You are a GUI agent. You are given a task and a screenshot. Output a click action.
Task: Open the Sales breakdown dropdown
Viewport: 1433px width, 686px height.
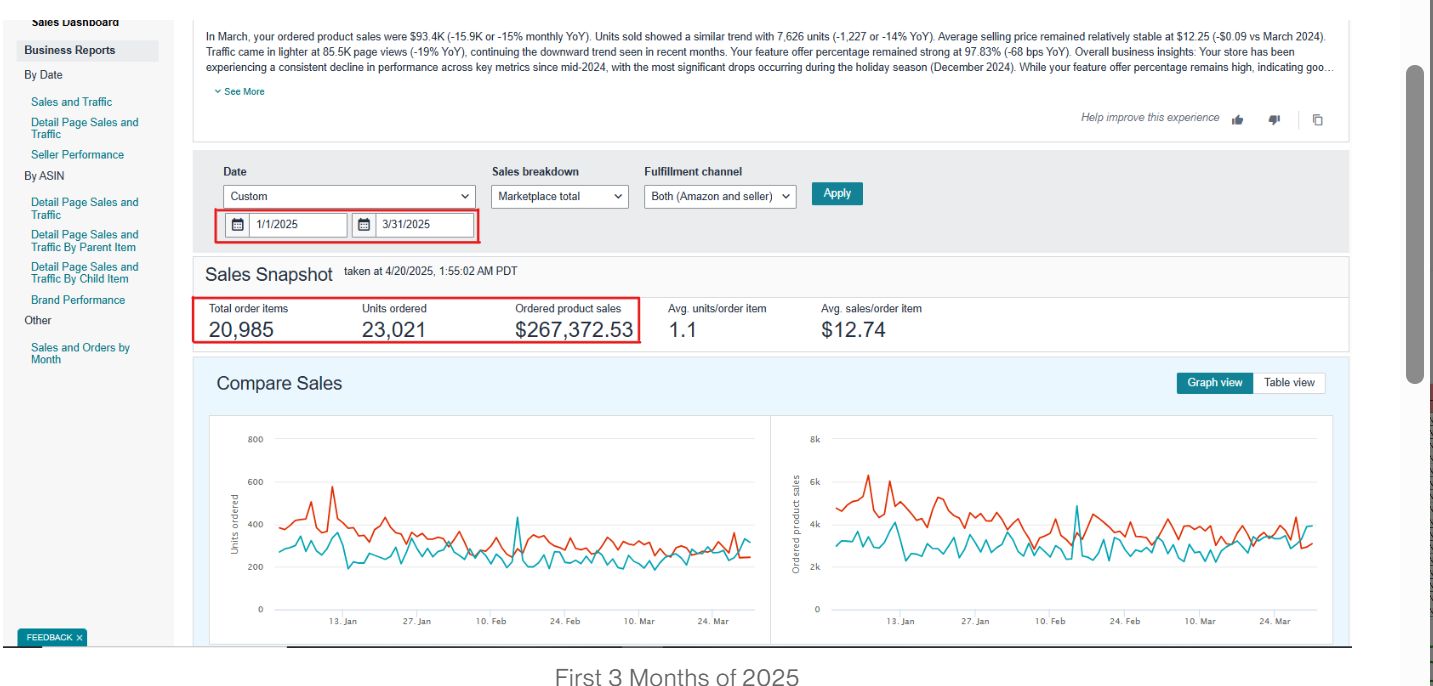pyautogui.click(x=560, y=197)
